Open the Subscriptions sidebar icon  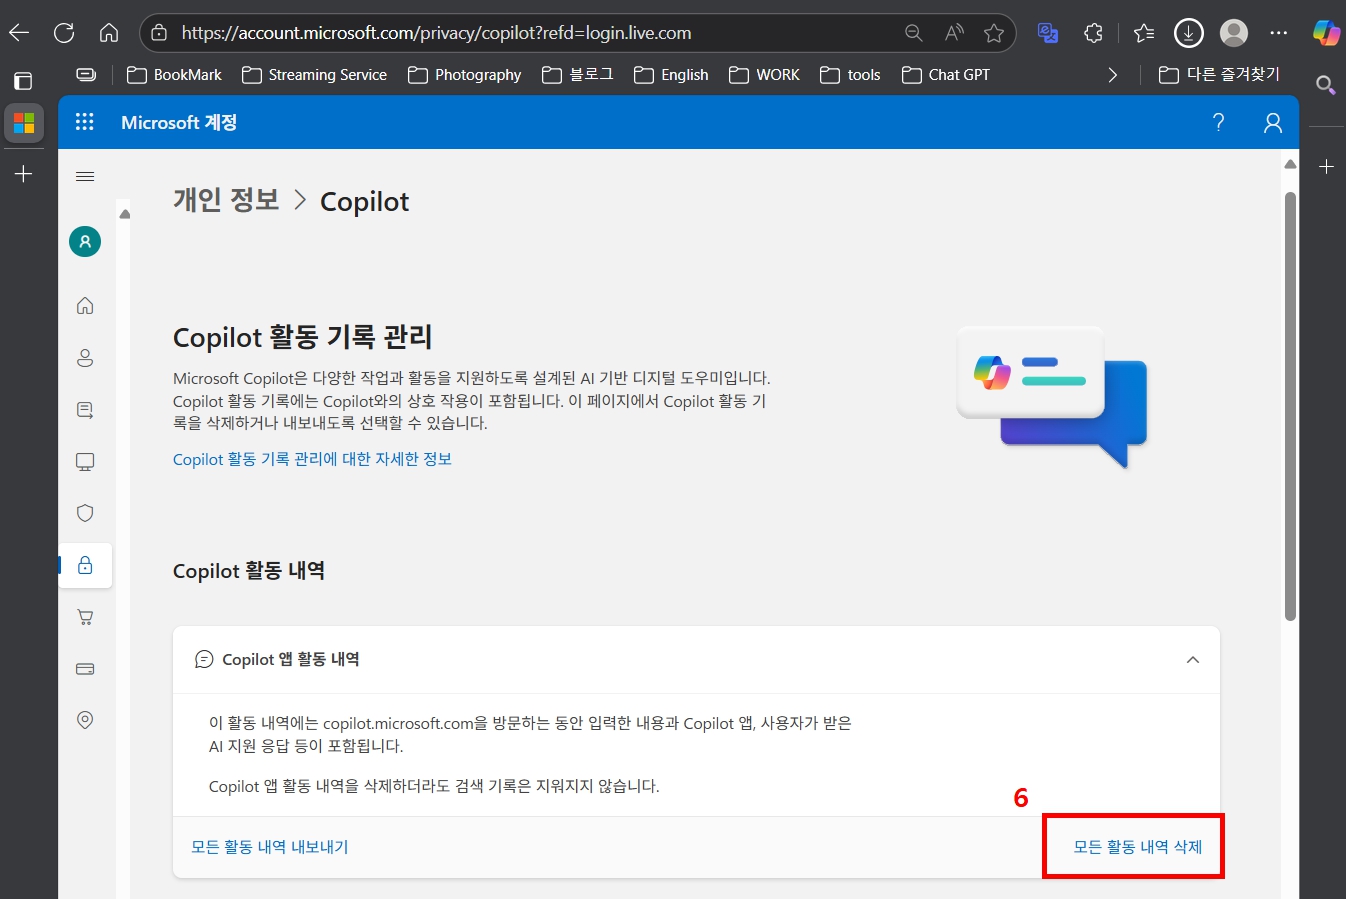[85, 410]
